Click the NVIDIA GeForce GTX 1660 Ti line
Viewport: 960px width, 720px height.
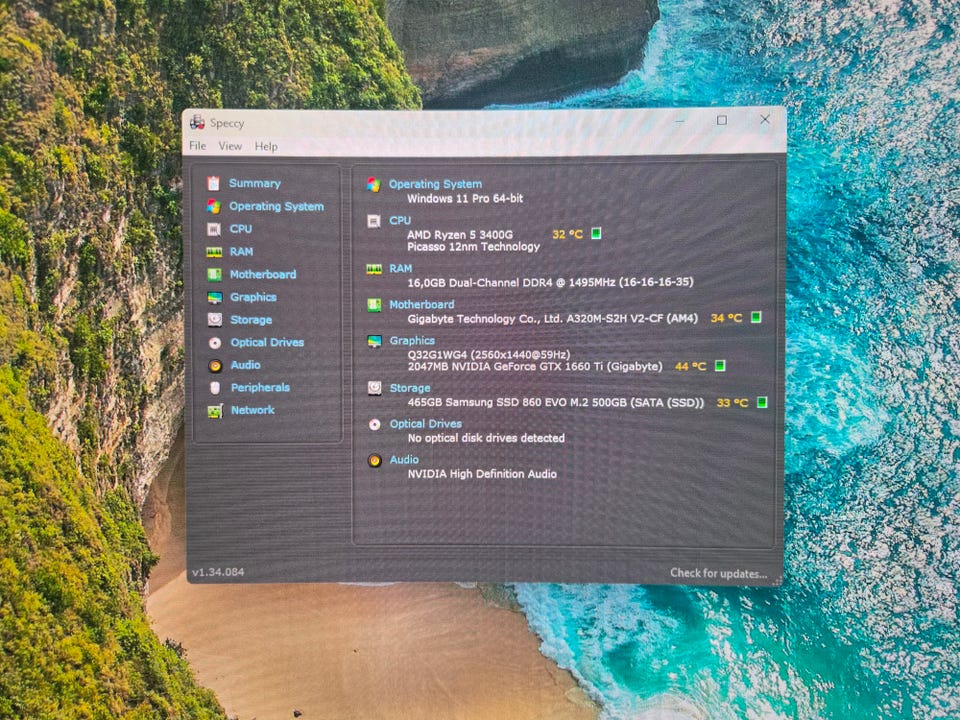[x=535, y=366]
